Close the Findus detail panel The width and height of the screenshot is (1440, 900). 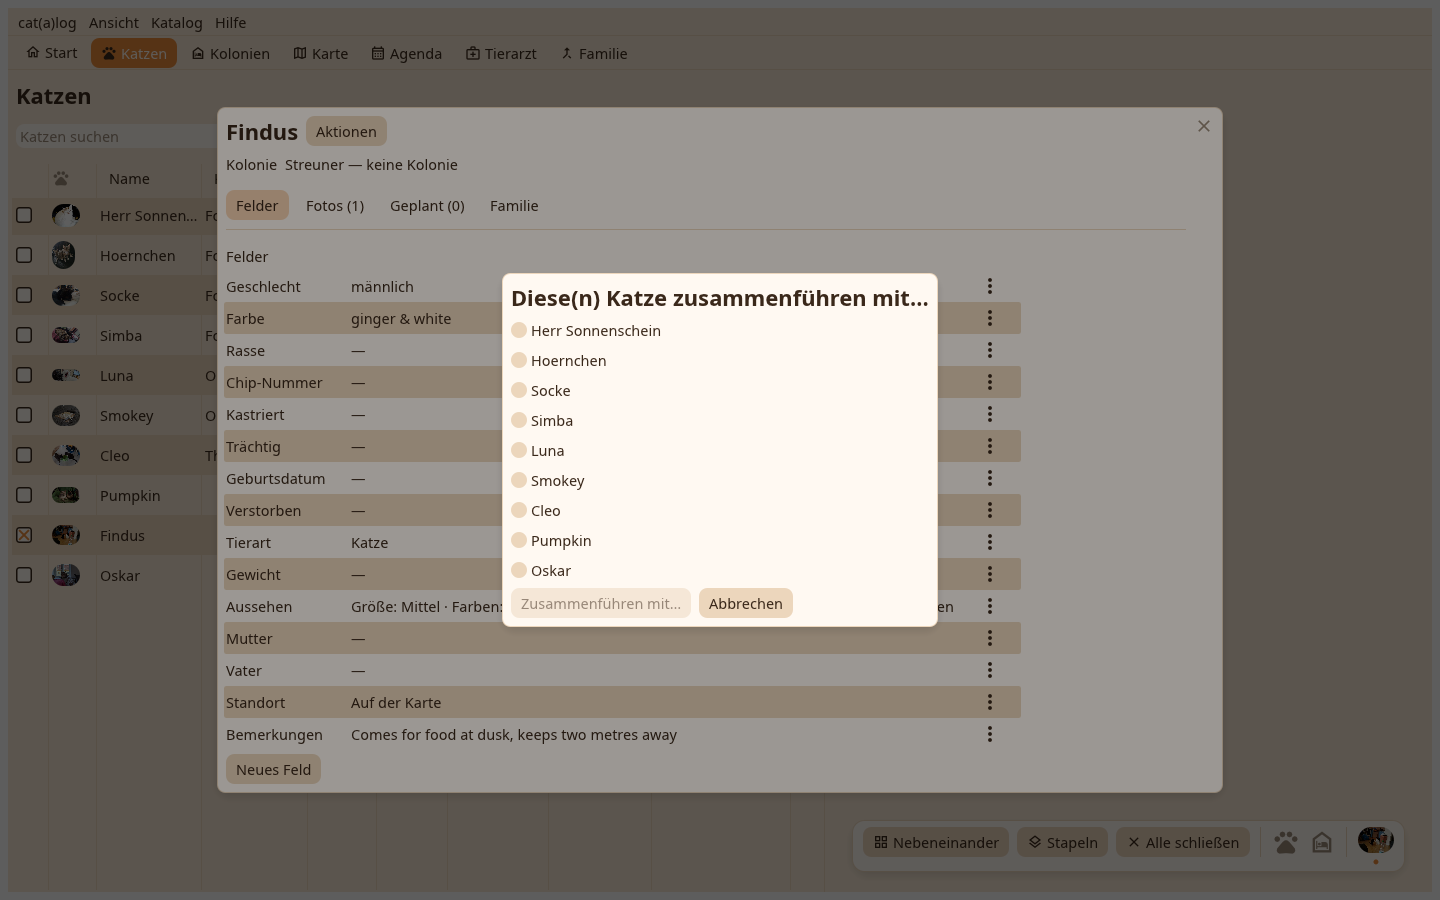(x=1204, y=126)
